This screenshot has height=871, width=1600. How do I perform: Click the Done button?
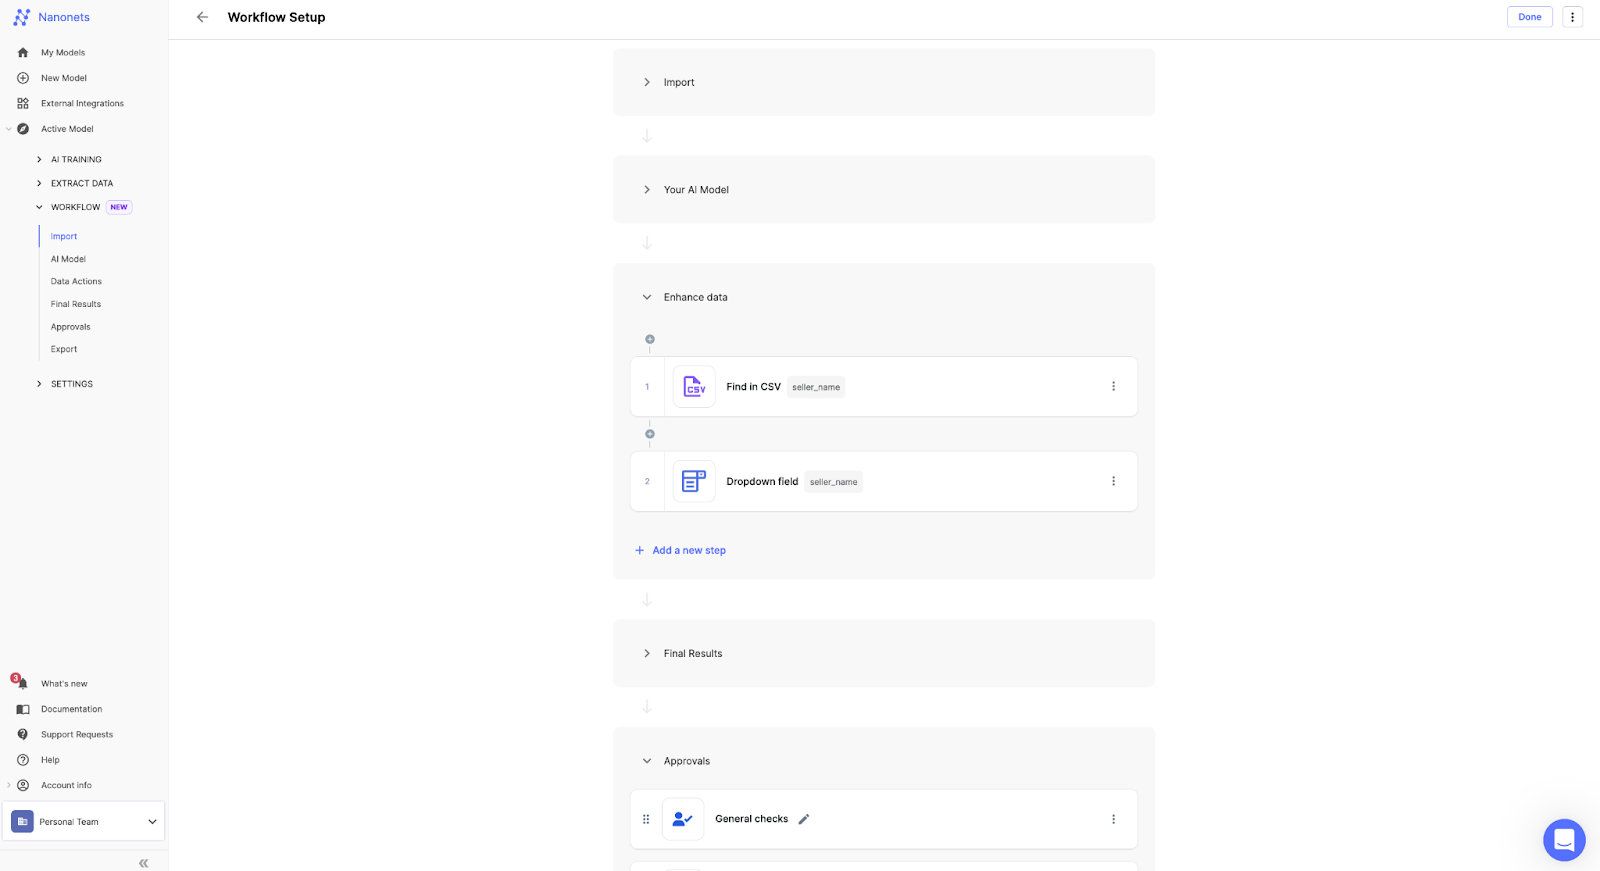tap(1529, 17)
